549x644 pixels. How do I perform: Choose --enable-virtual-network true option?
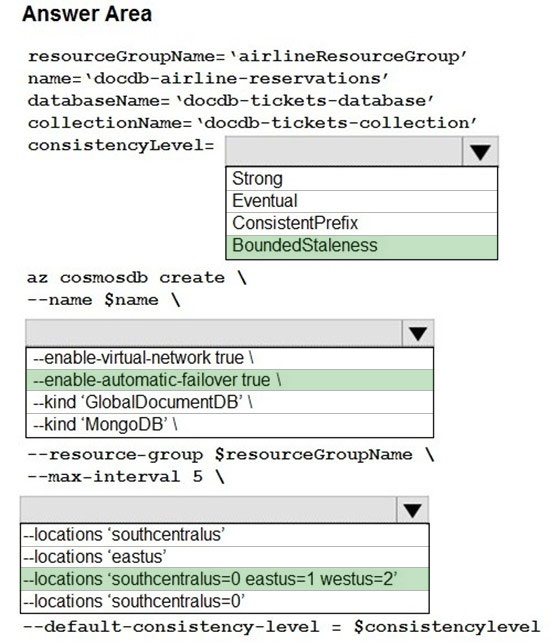pos(230,359)
